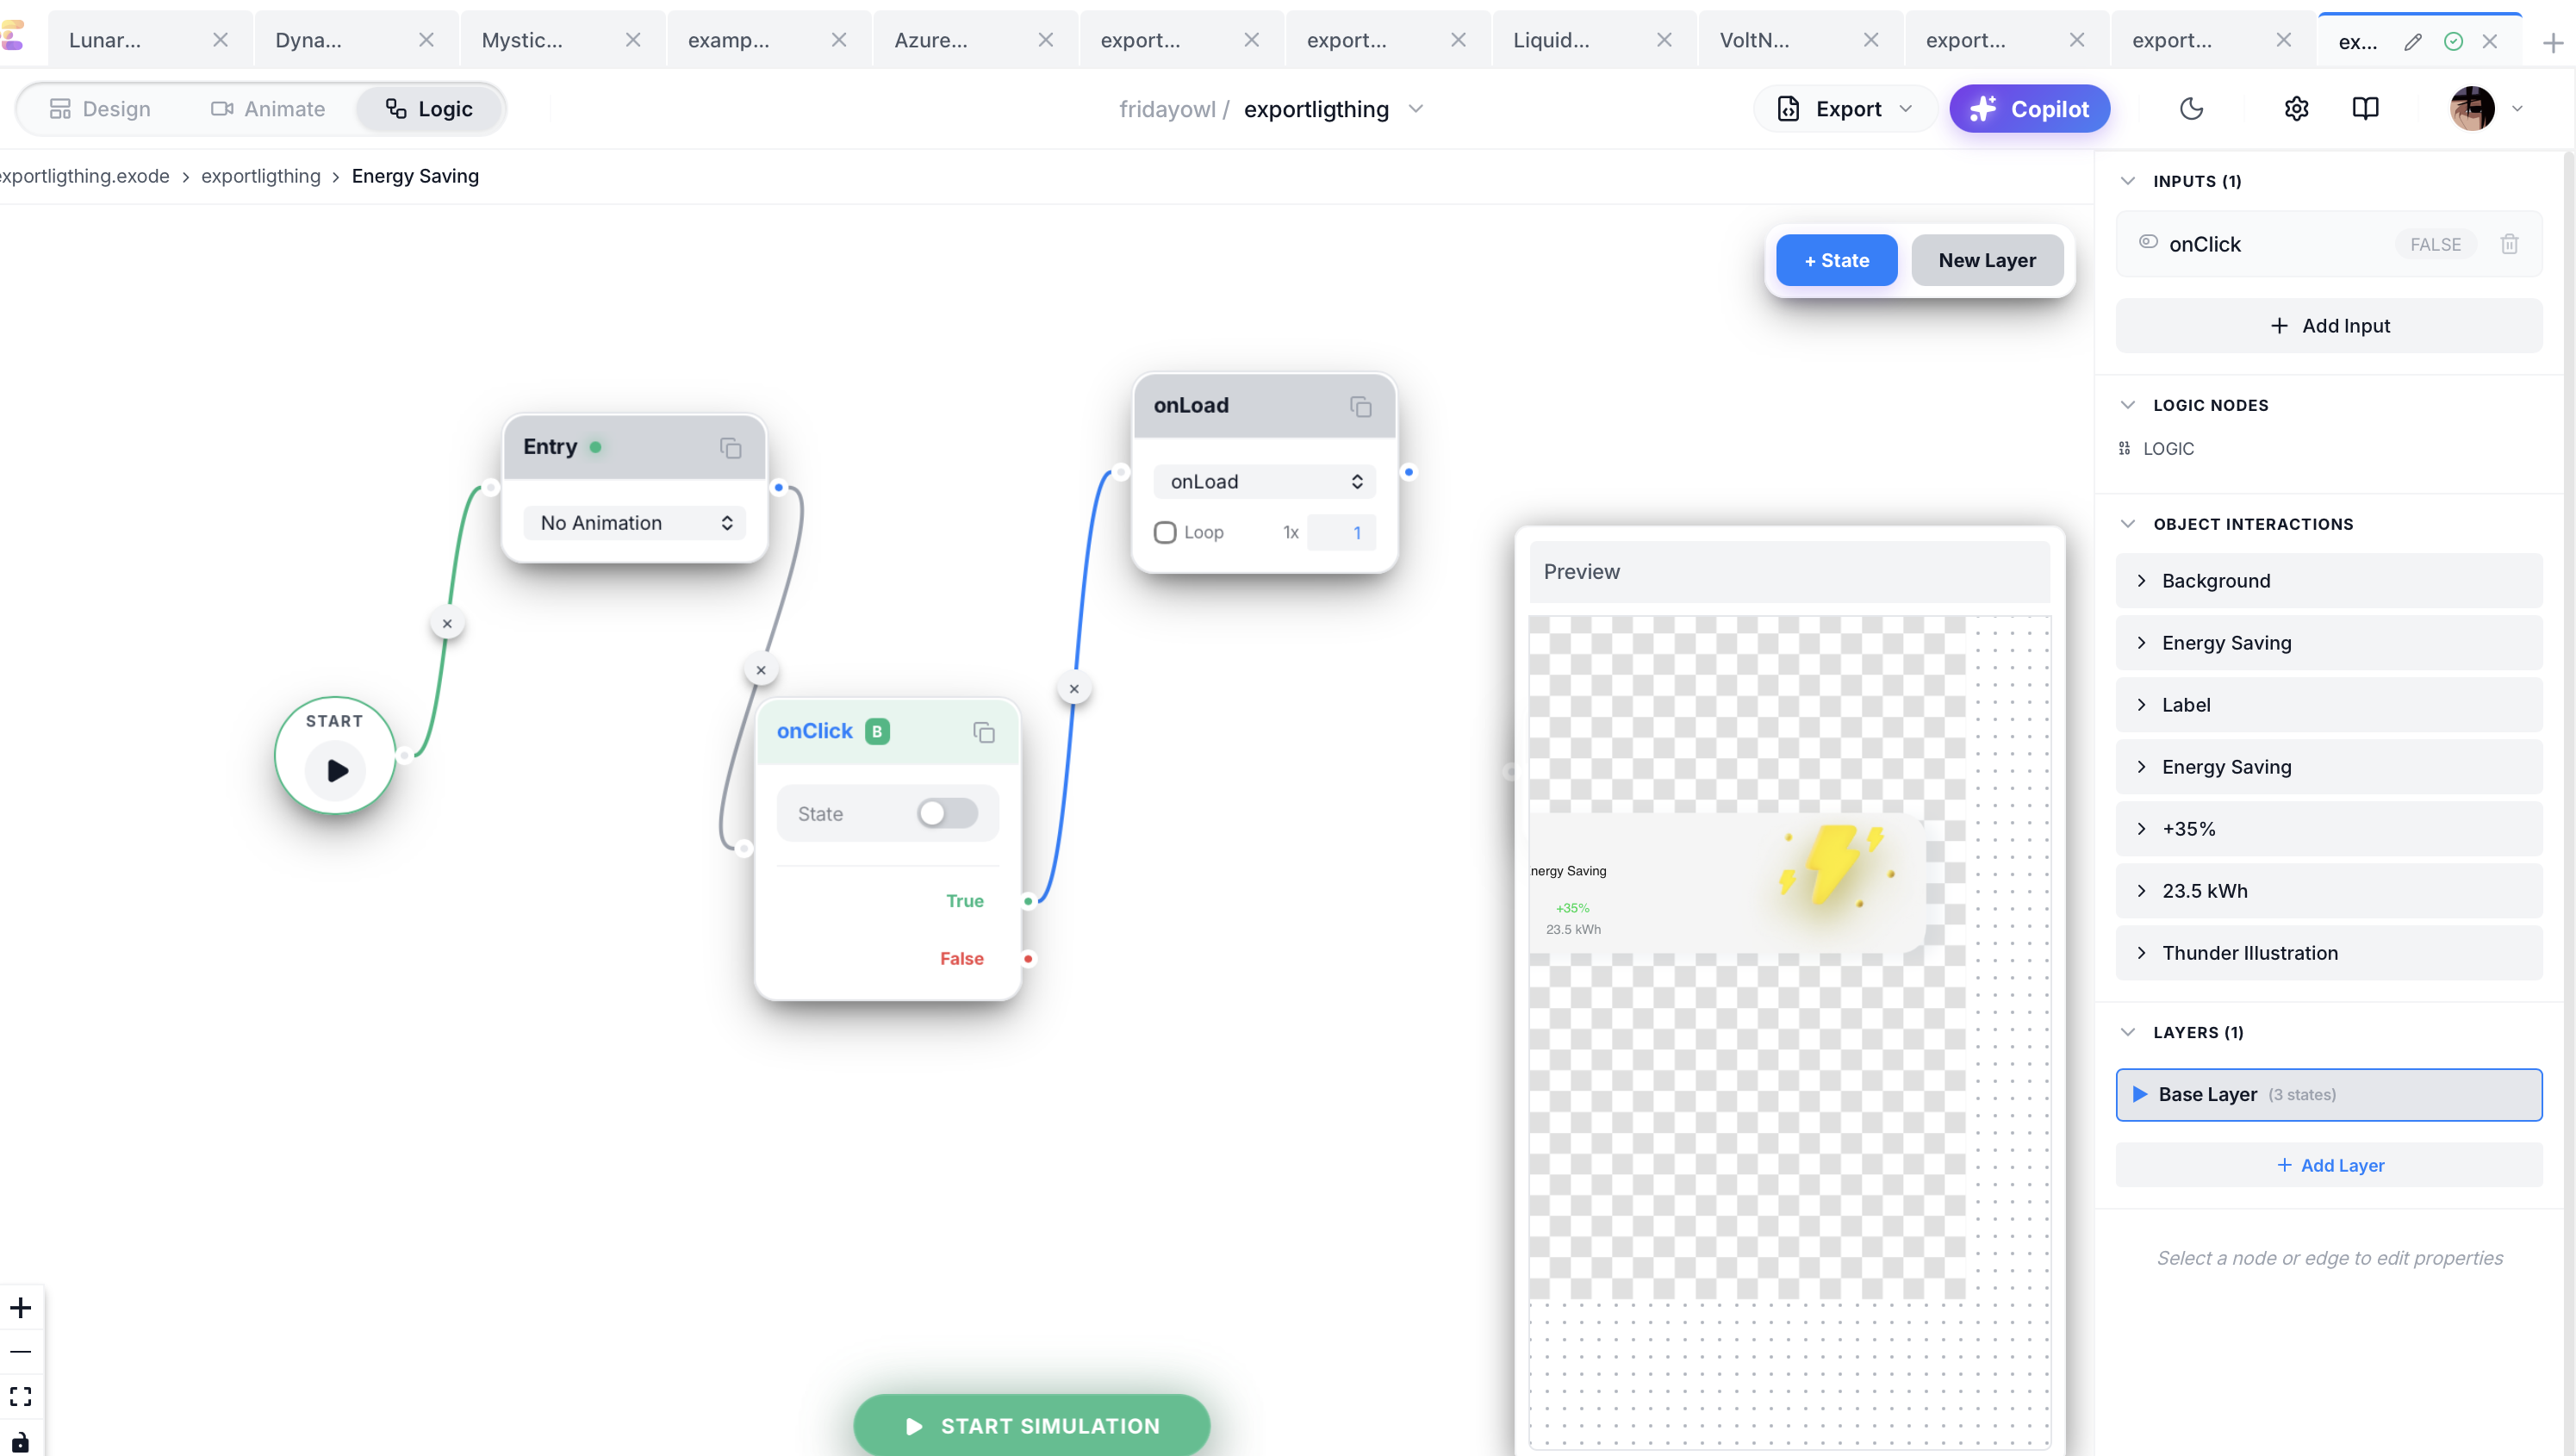Open the documentation book icon
Viewport: 2576px width, 1456px height.
[2365, 108]
